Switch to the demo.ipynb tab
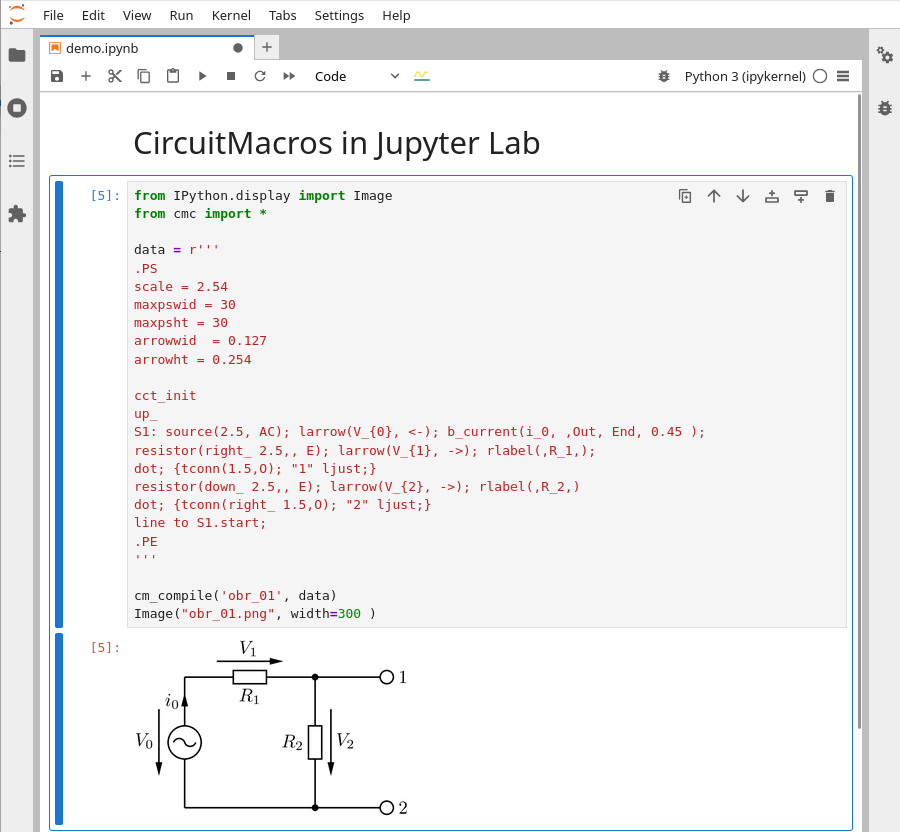The image size is (900, 832). coord(102,48)
